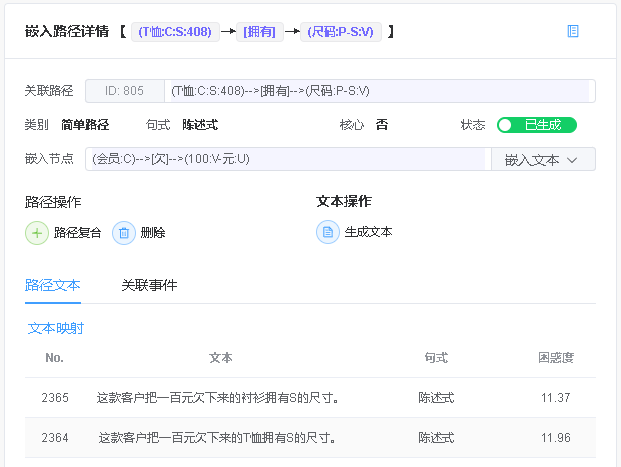Click perplexity value 11.96
Viewport: 621px width, 467px height.
556,438
